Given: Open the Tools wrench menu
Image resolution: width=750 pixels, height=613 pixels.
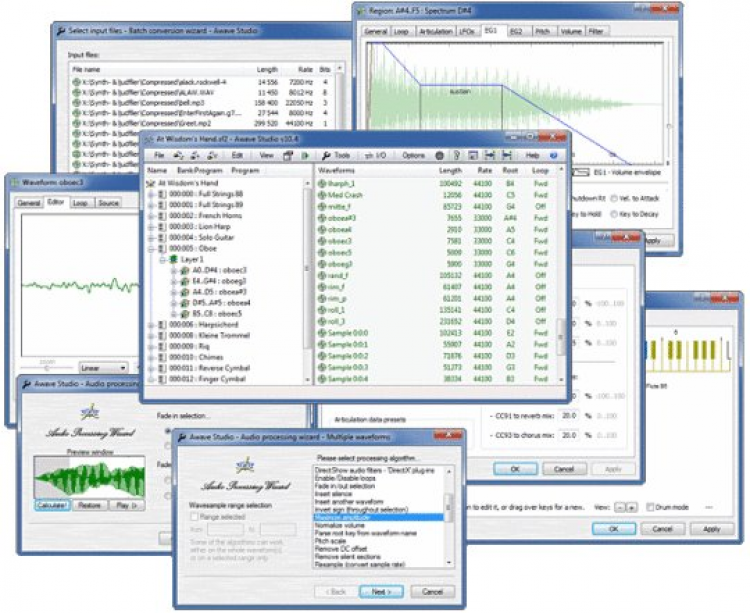Looking at the screenshot, I should coord(336,155).
